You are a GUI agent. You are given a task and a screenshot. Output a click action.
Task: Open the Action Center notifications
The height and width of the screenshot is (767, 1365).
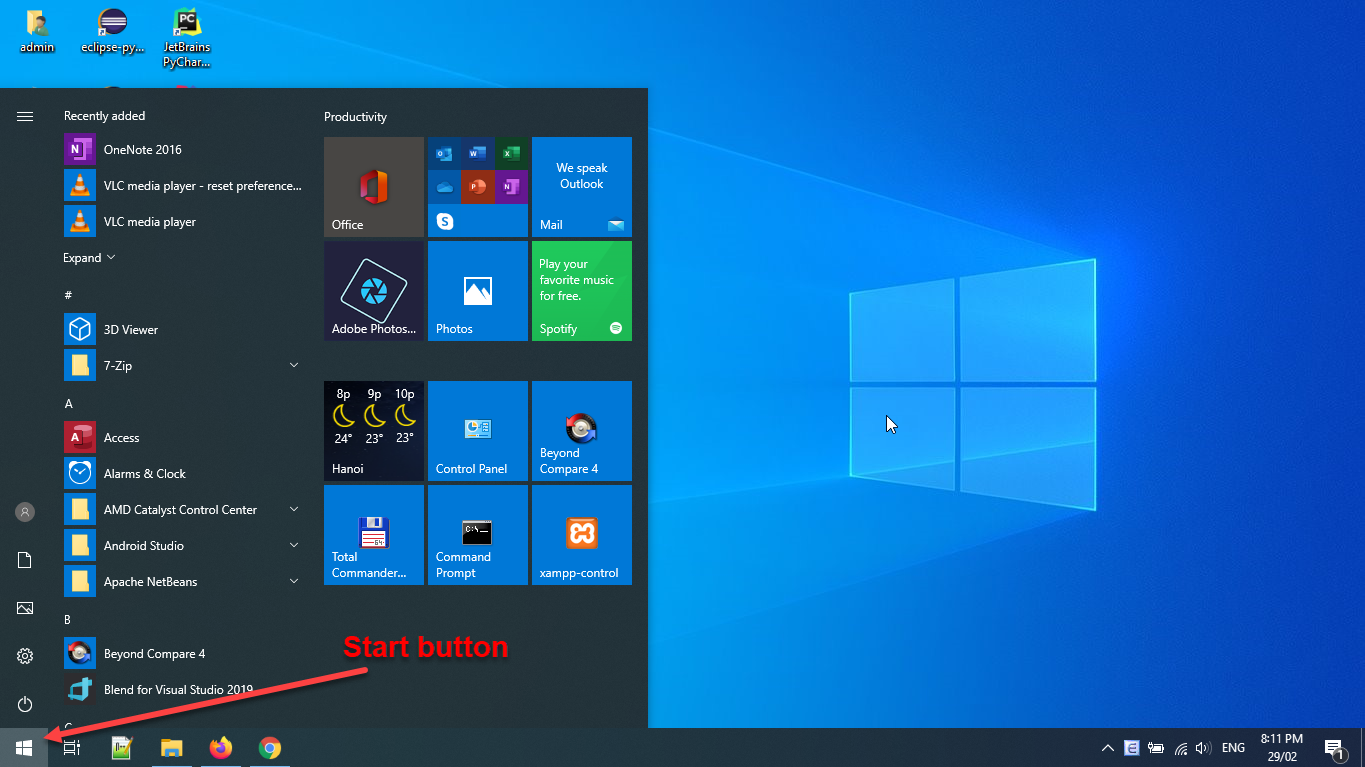[x=1334, y=748]
